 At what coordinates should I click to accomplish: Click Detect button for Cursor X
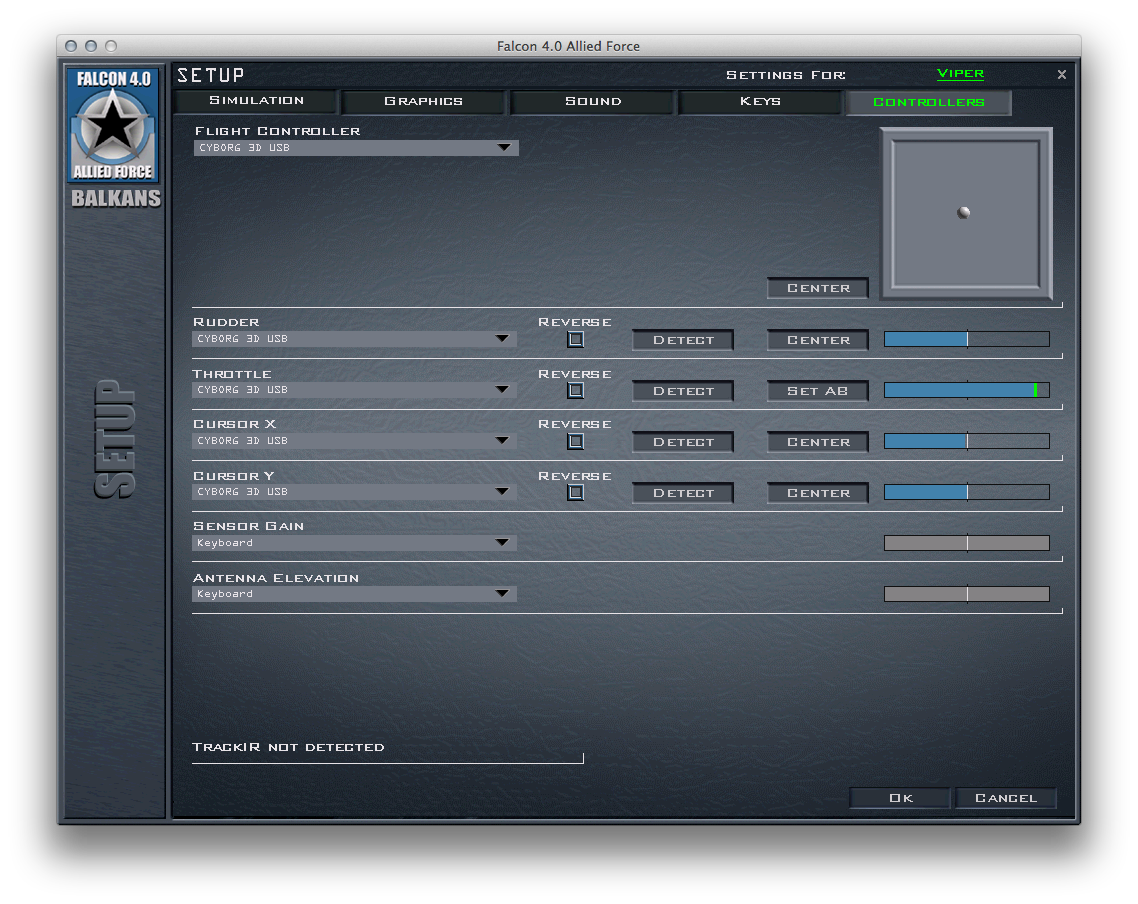point(683,442)
